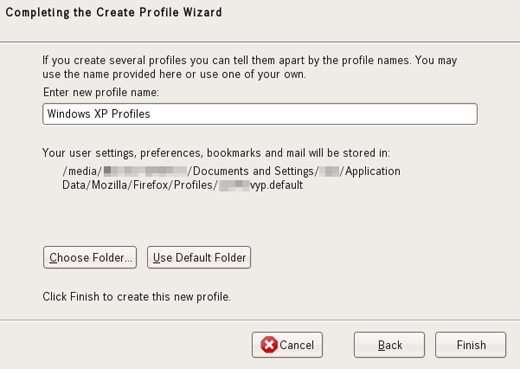Image resolution: width=520 pixels, height=369 pixels.
Task: Go Back to the previous wizard step
Action: [x=389, y=345]
